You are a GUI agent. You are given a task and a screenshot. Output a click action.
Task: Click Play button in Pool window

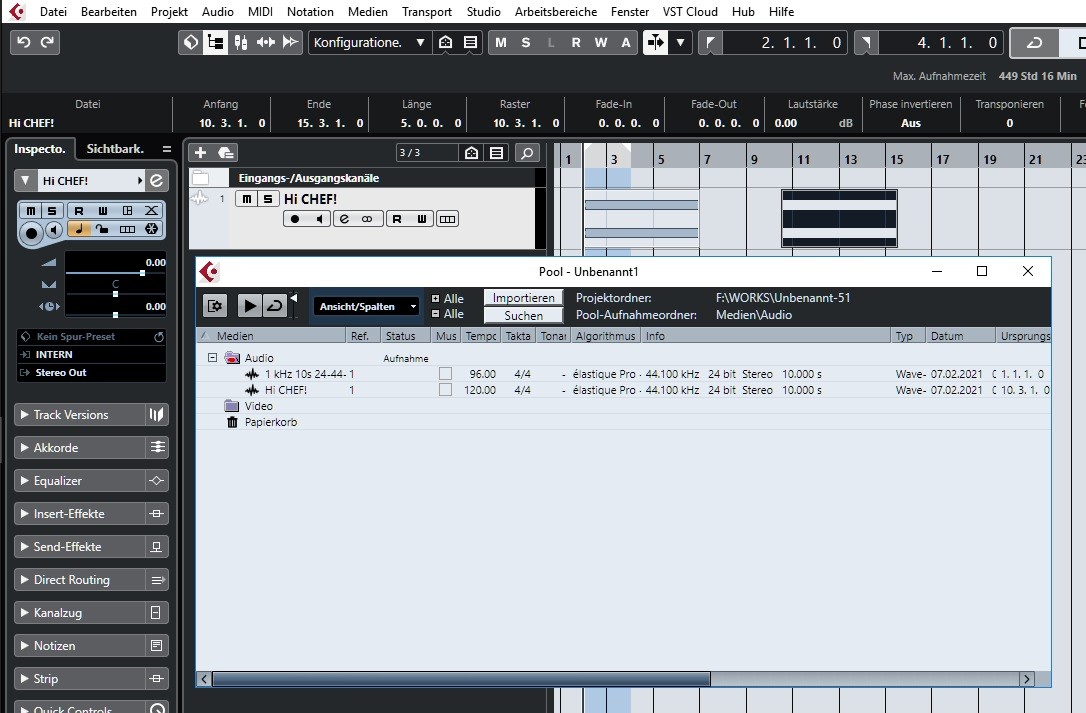(250, 306)
